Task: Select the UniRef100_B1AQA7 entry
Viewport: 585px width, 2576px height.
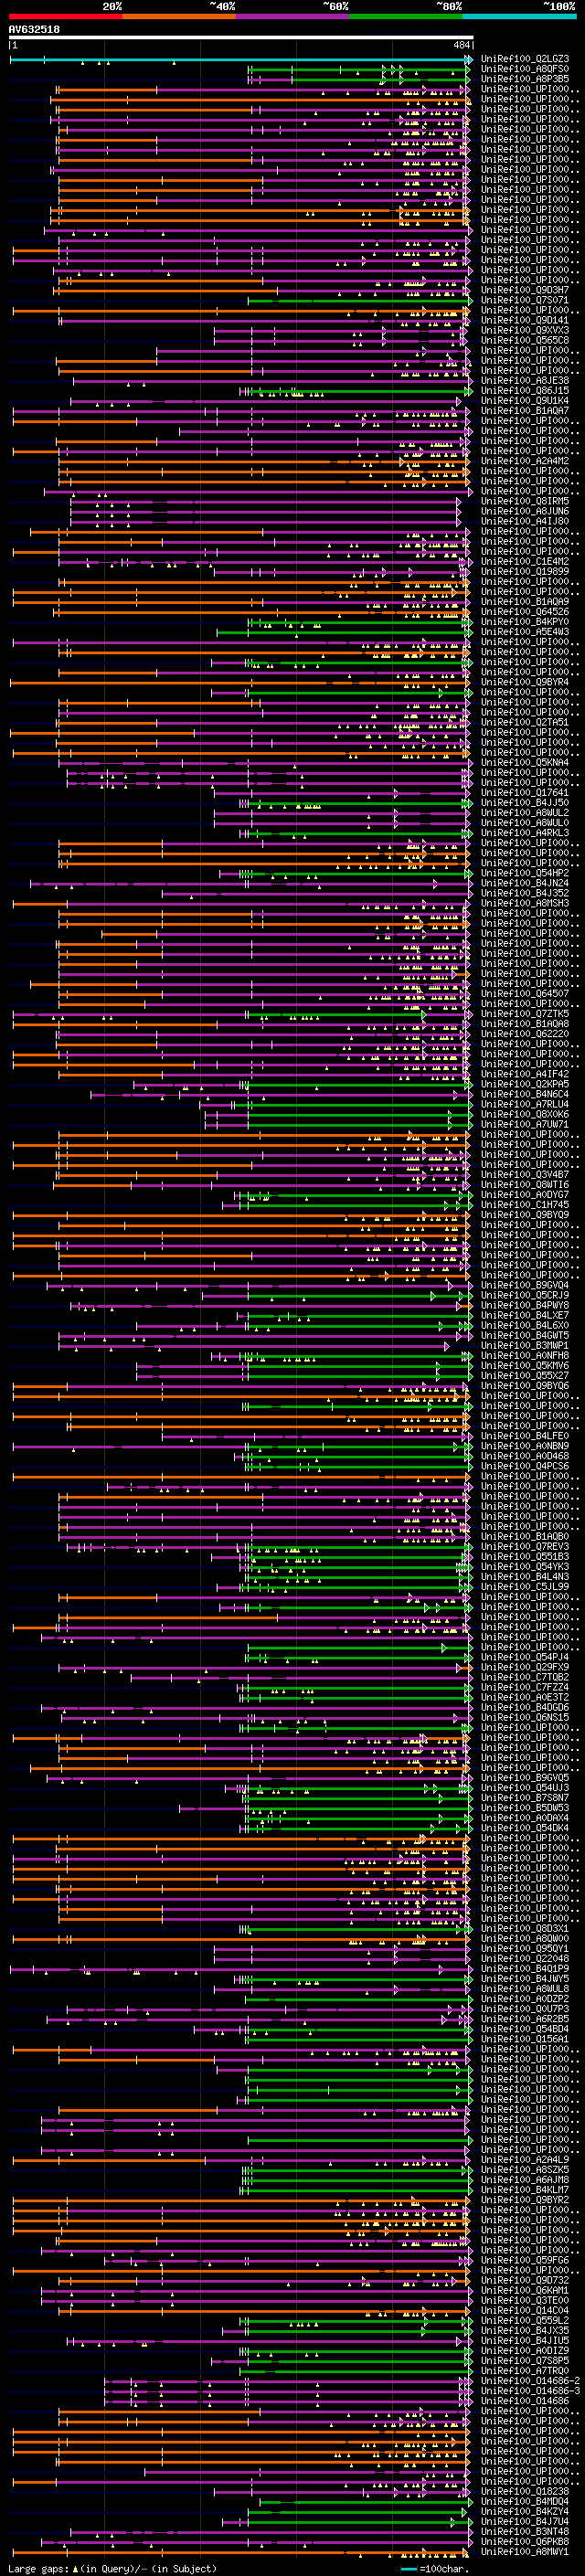Action: point(525,411)
